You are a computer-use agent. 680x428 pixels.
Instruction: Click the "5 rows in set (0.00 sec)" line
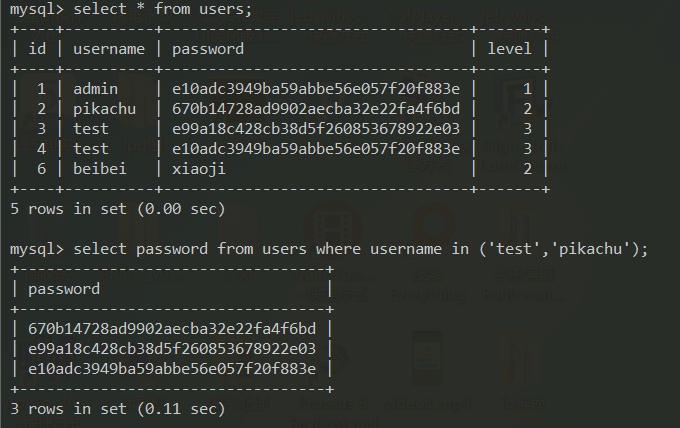click(x=117, y=209)
